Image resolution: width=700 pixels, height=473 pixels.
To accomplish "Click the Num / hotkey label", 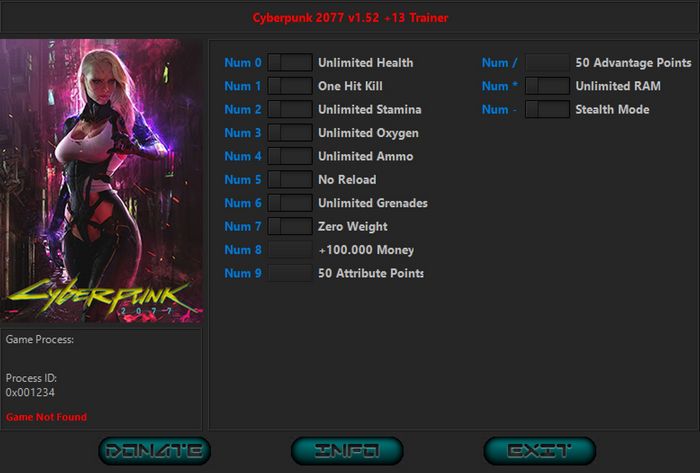I will [x=500, y=62].
